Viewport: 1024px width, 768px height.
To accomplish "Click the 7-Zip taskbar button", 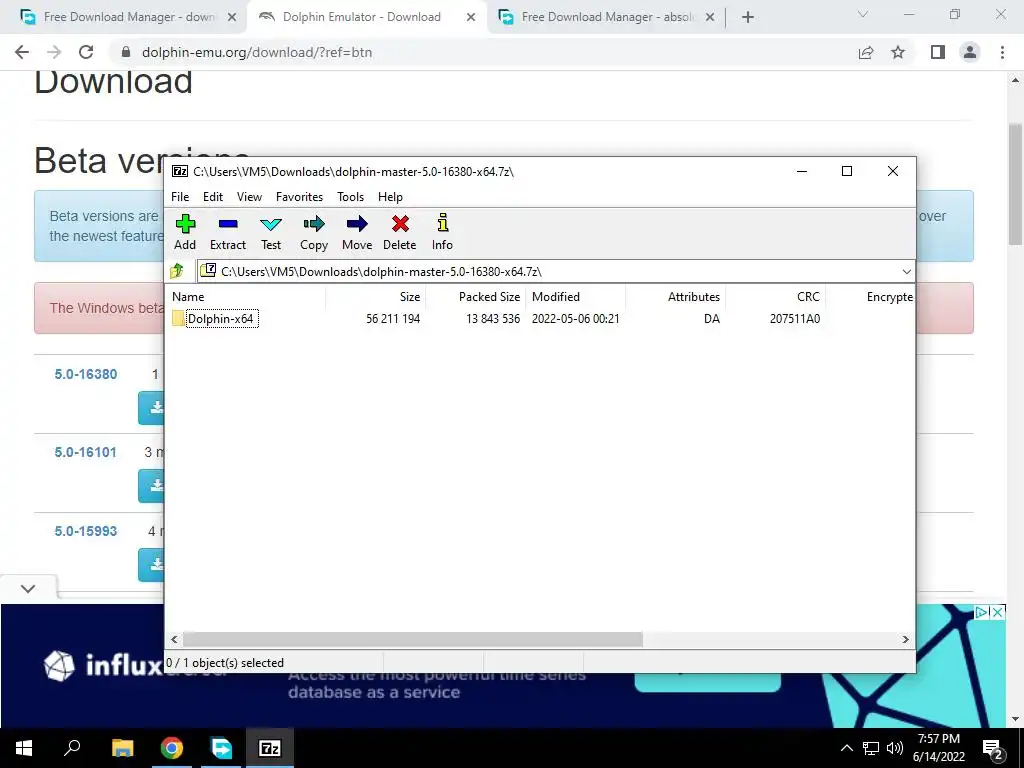I will pyautogui.click(x=270, y=748).
